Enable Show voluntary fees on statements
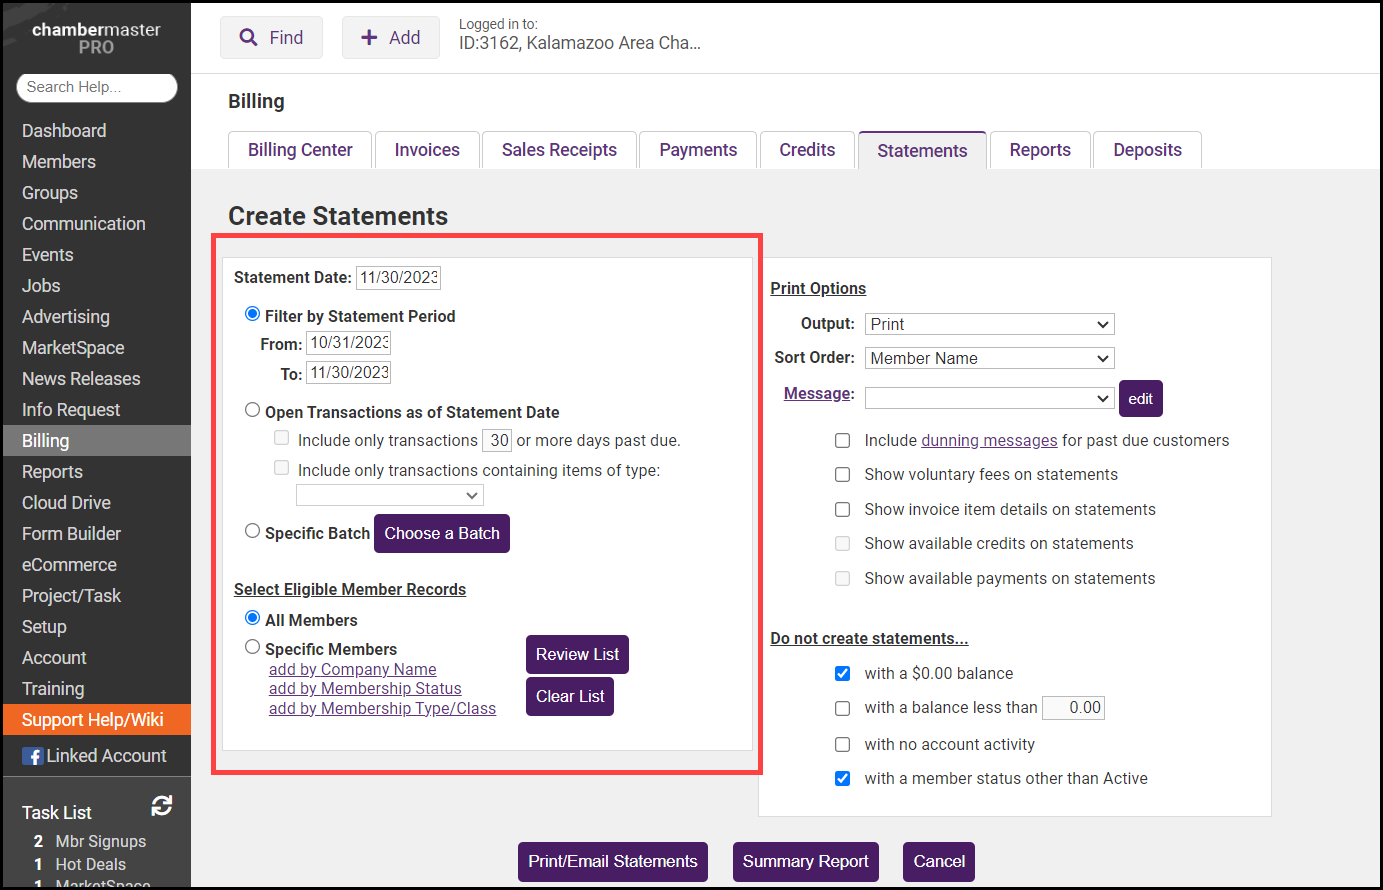 [843, 475]
